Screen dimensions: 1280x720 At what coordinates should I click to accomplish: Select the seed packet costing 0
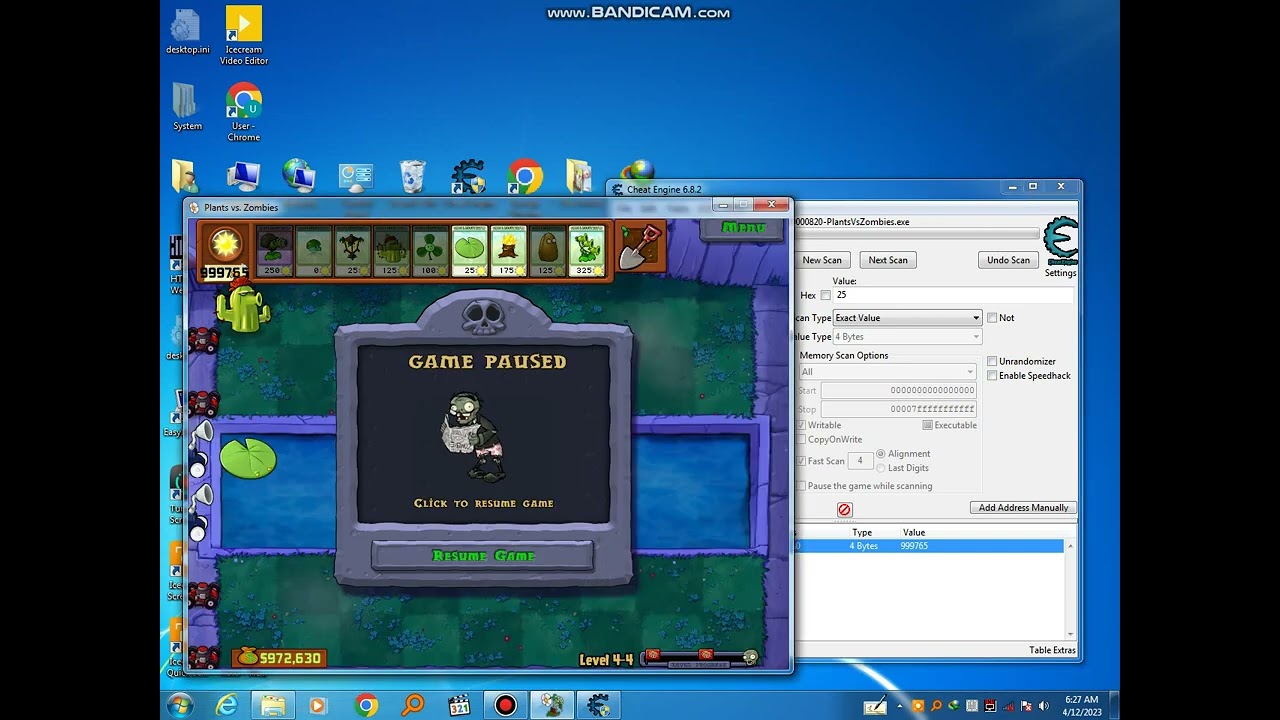[314, 251]
